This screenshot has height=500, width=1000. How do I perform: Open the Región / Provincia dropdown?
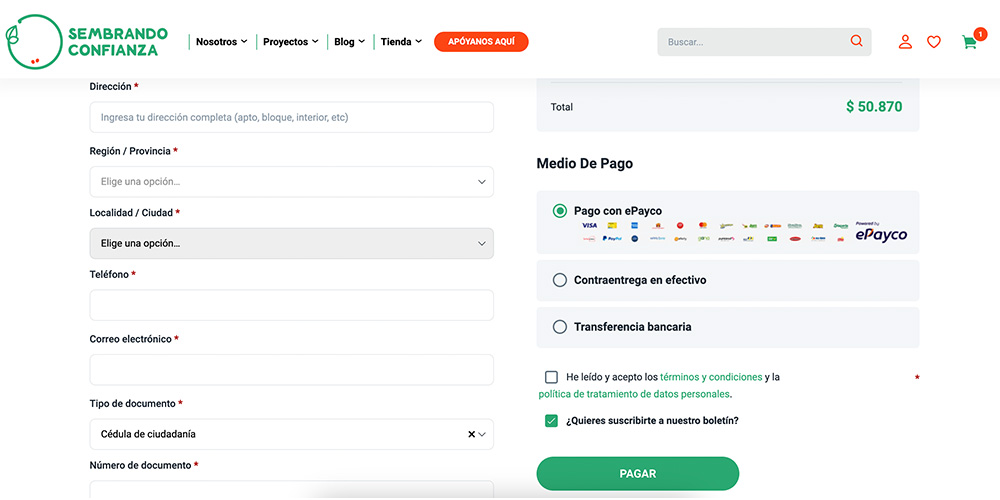click(291, 182)
